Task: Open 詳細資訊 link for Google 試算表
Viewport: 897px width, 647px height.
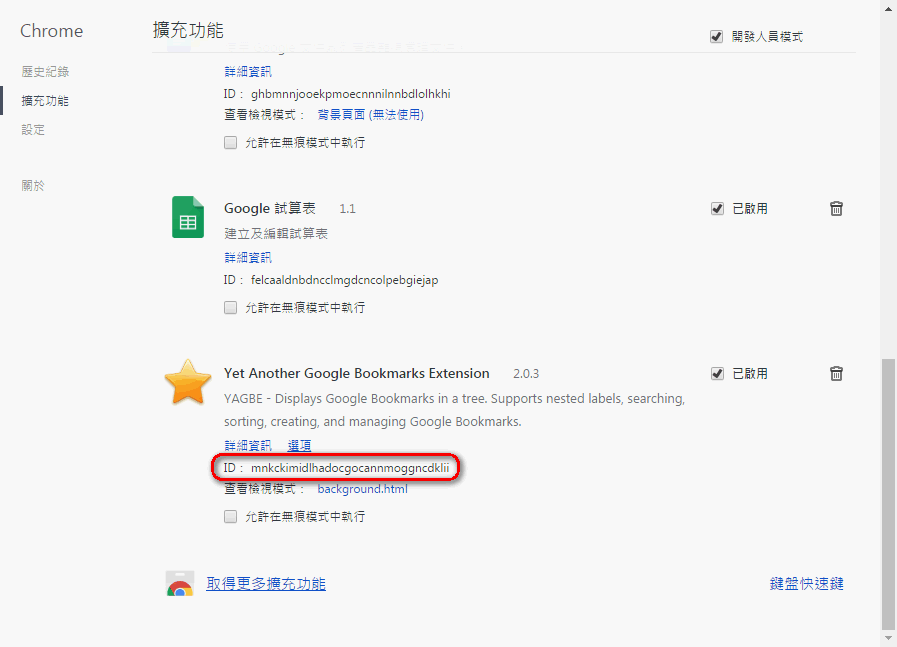Action: pyautogui.click(x=248, y=257)
